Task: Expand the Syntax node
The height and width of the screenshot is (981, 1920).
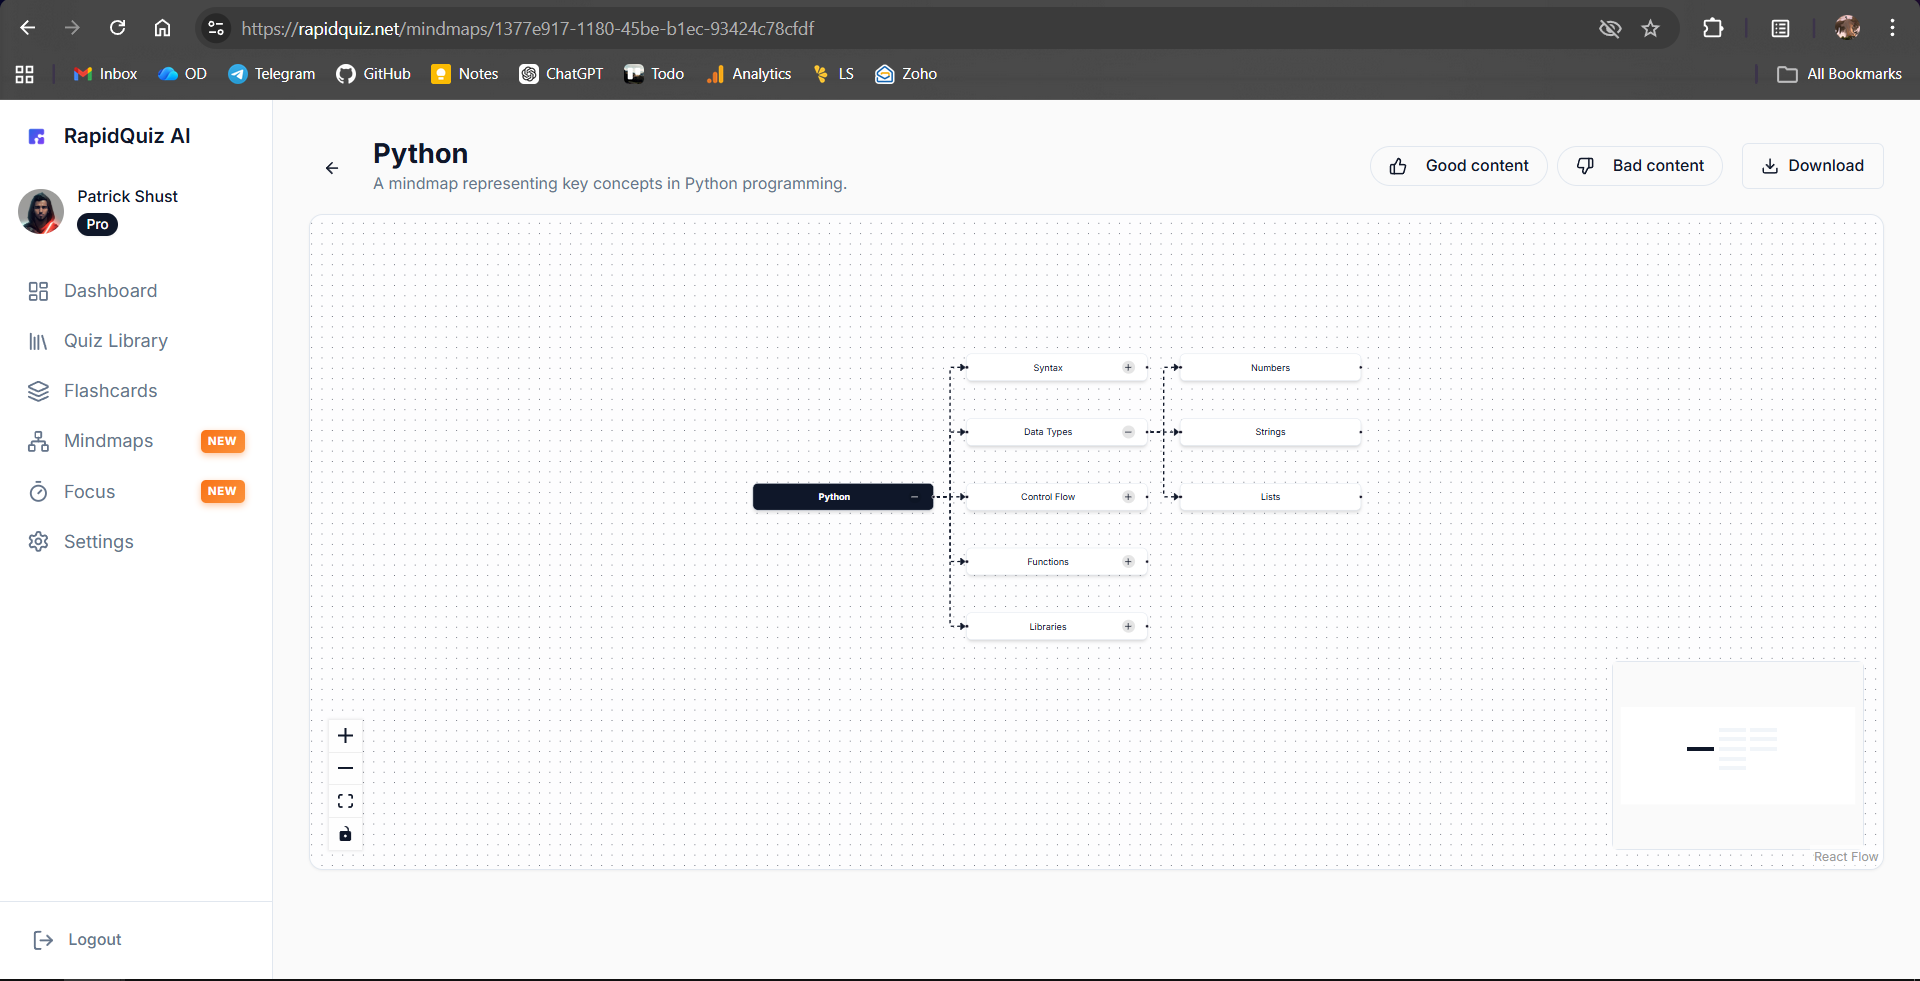Action: click(x=1128, y=368)
